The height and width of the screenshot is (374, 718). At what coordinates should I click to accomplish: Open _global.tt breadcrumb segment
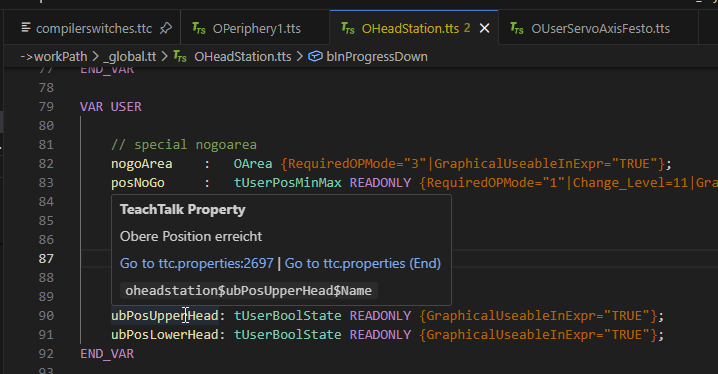click(x=130, y=57)
